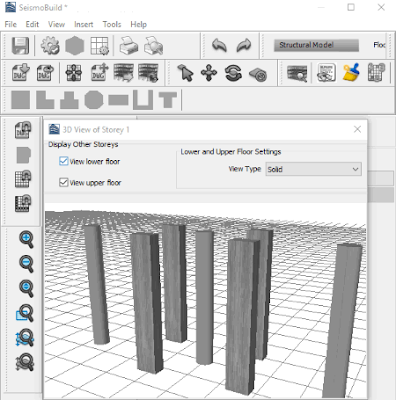Click inside the 3D columns viewport
This screenshot has width=396, height=400.
coord(205,300)
